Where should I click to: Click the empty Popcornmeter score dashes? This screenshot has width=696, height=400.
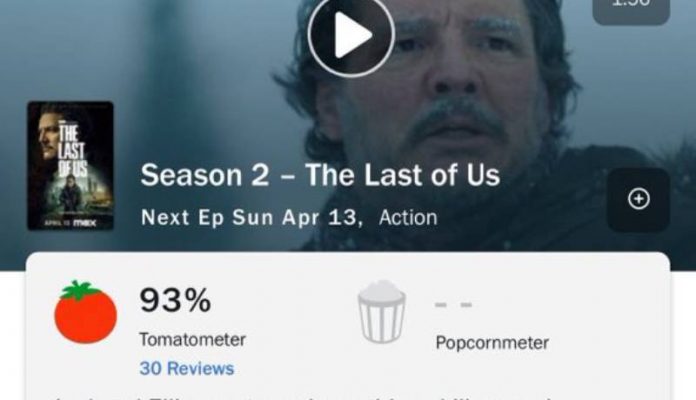pos(453,305)
